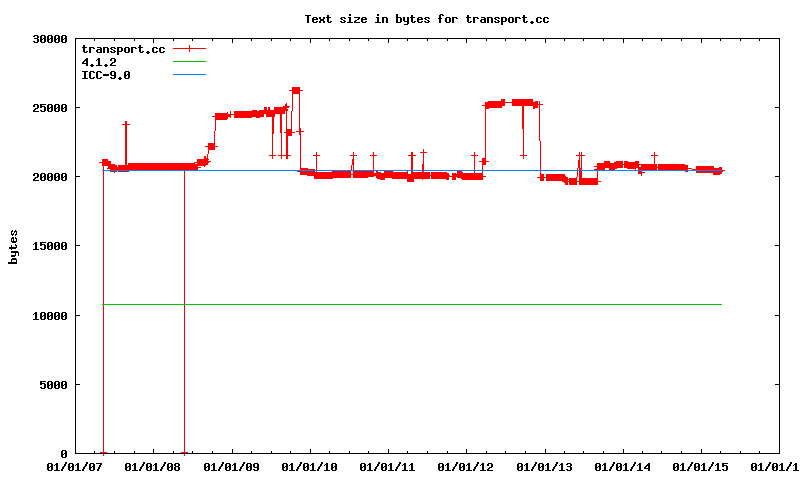Select the 25000 y-axis tick label
Image resolution: width=800 pixels, height=480 pixels.
point(50,108)
